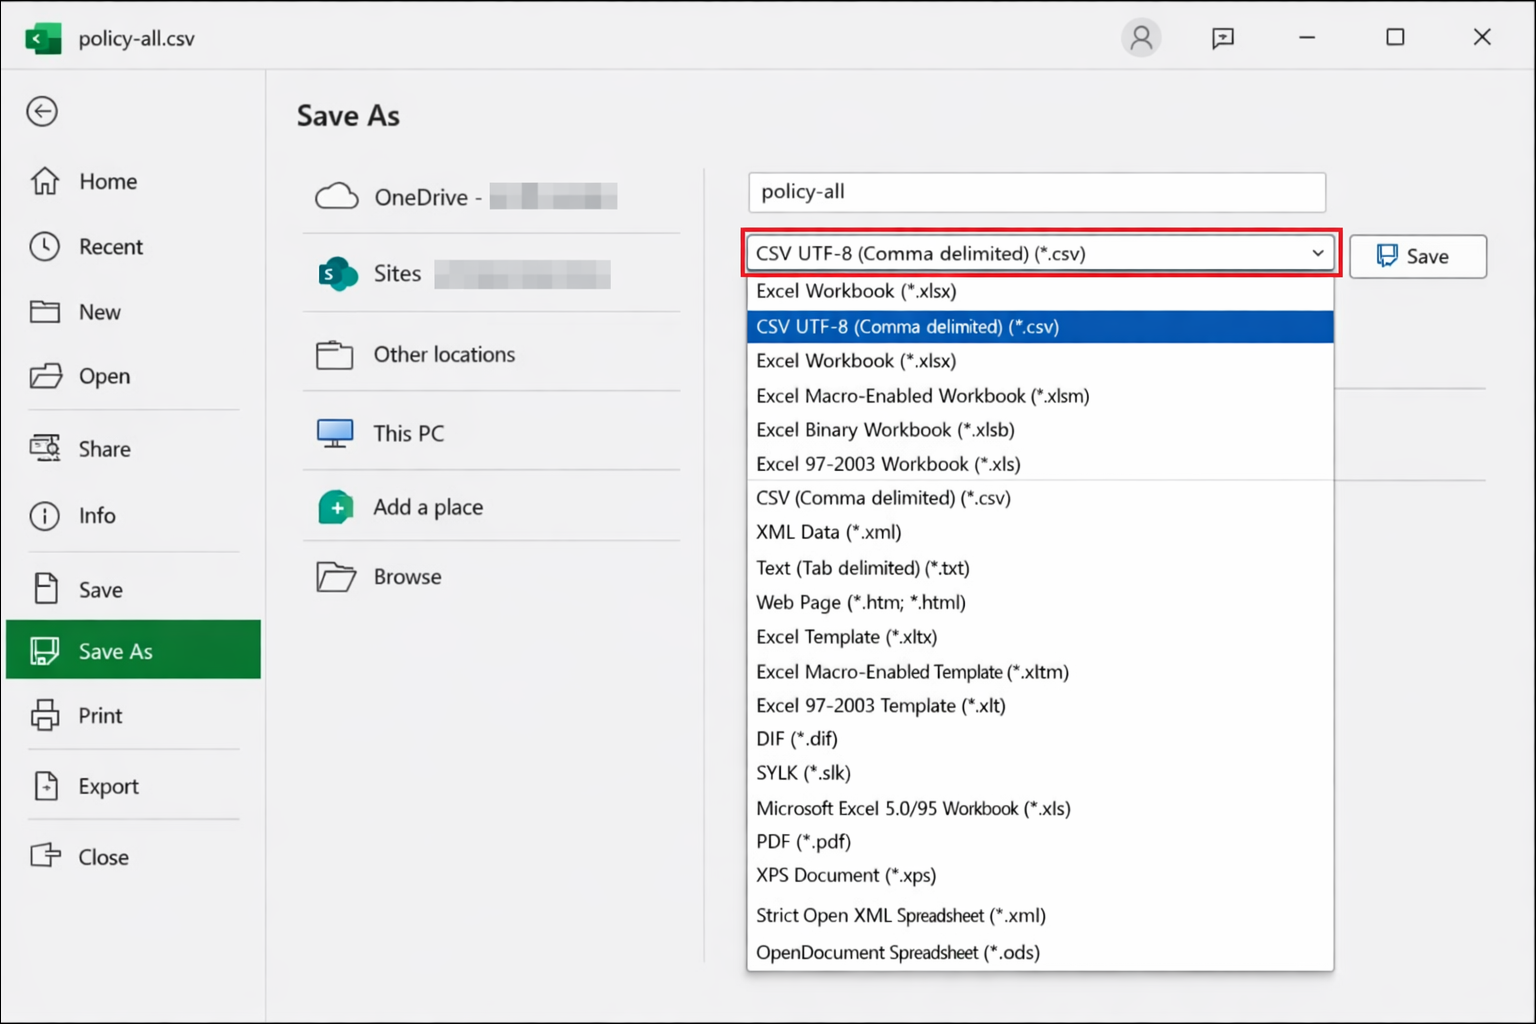This screenshot has height=1024, width=1536.
Task: Click the Close workbook icon in sidebar
Action: pyautogui.click(x=46, y=856)
